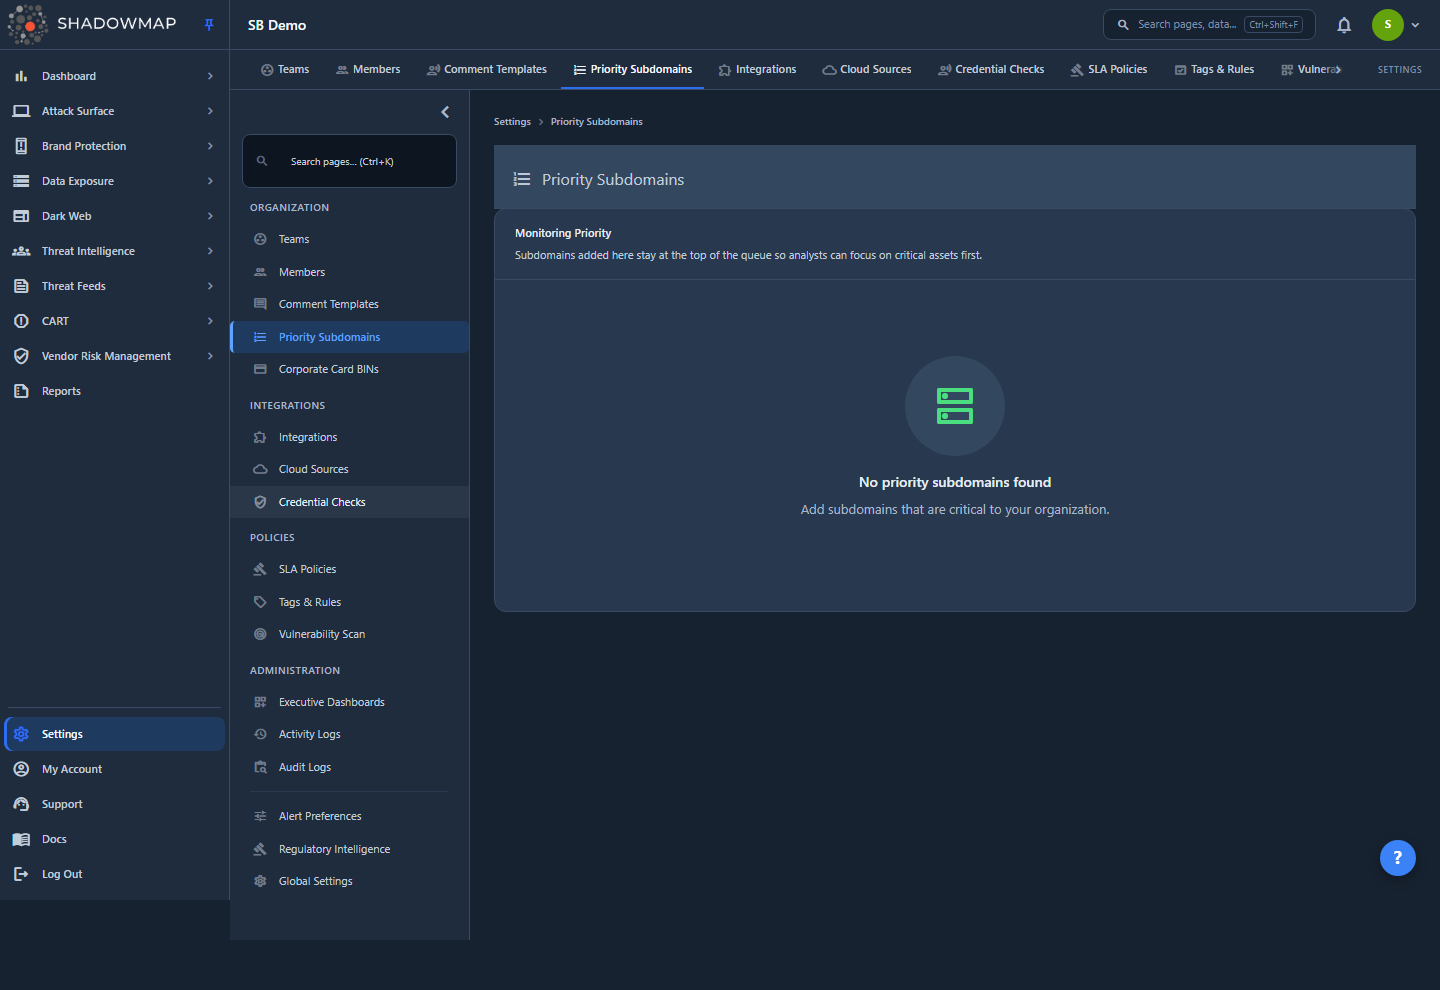Expand the Threat Feeds chevron
The image size is (1440, 990).
(x=210, y=286)
